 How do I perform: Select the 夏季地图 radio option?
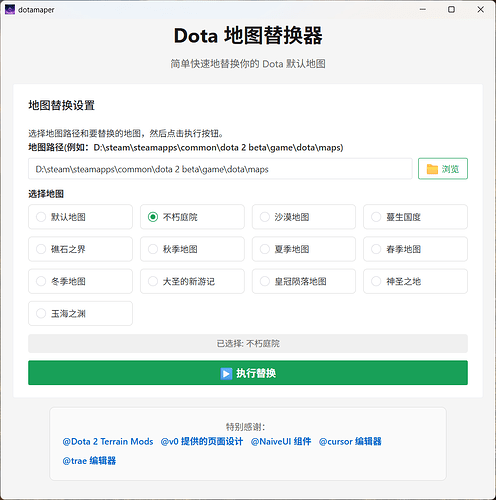click(304, 249)
